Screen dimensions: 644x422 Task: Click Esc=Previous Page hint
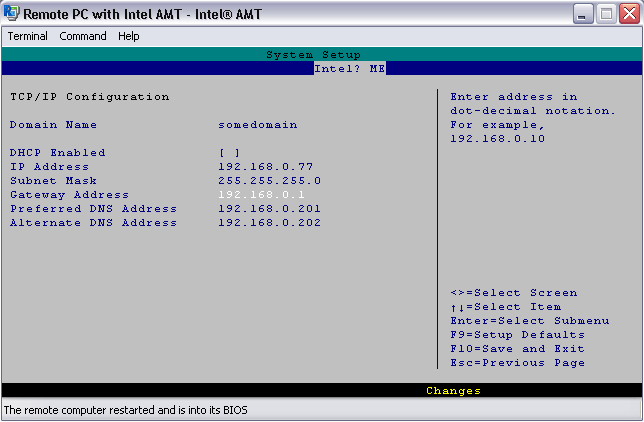(x=517, y=363)
